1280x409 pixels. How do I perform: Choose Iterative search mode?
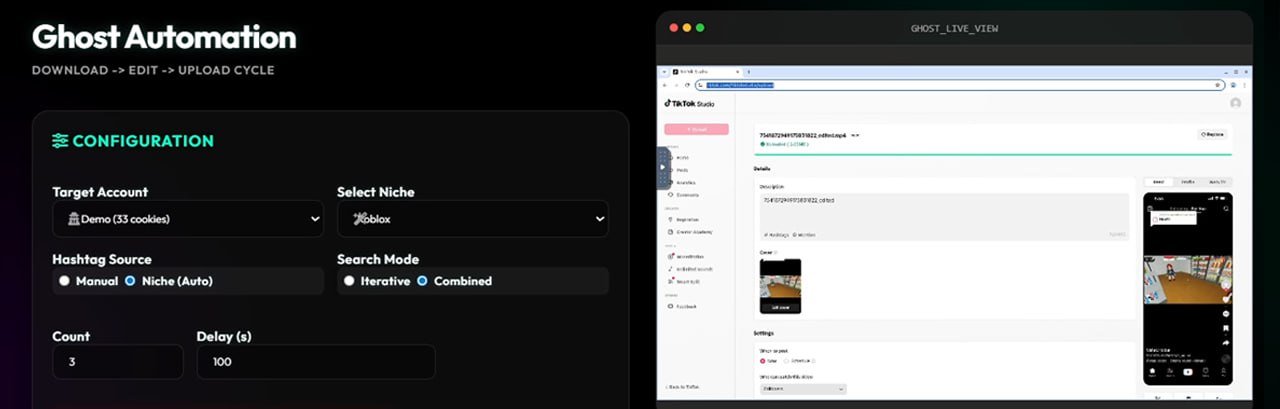tap(349, 281)
